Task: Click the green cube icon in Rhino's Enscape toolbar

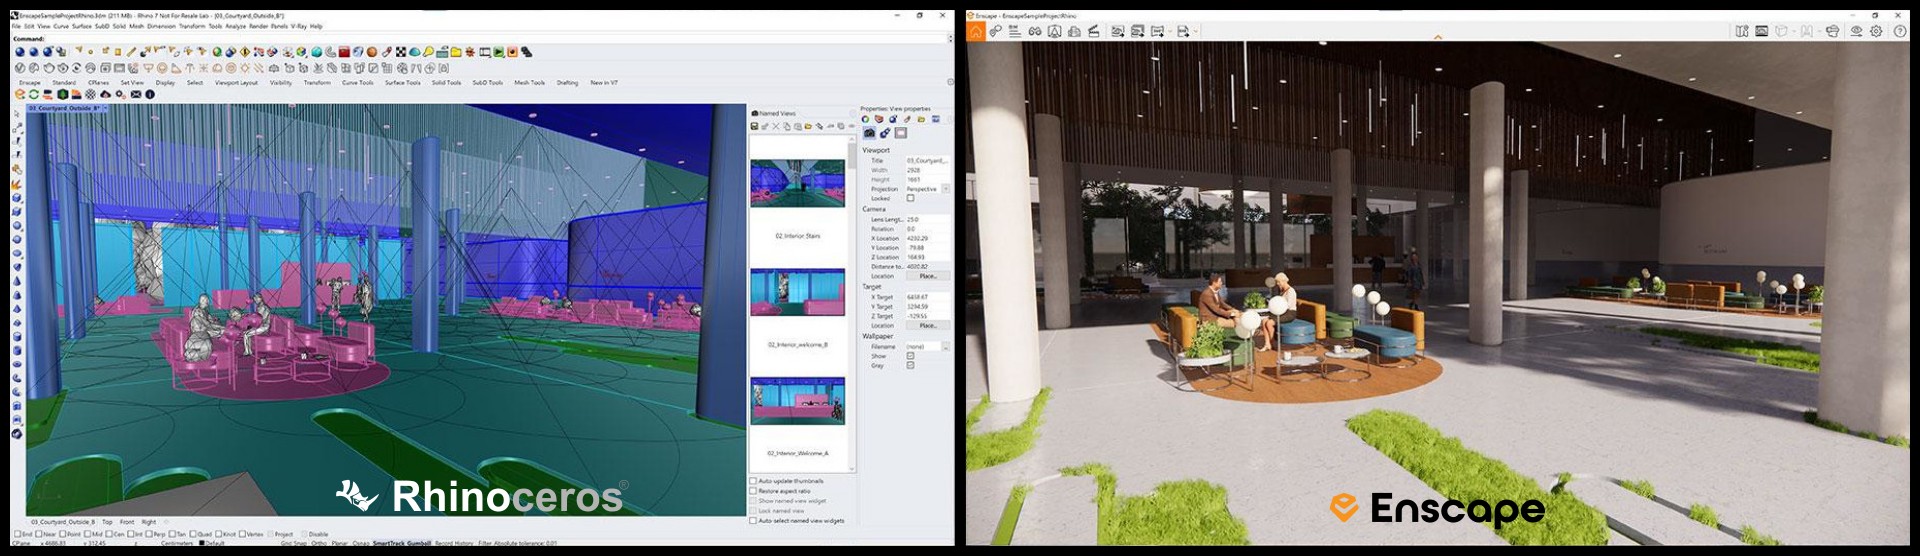Action: [62, 94]
